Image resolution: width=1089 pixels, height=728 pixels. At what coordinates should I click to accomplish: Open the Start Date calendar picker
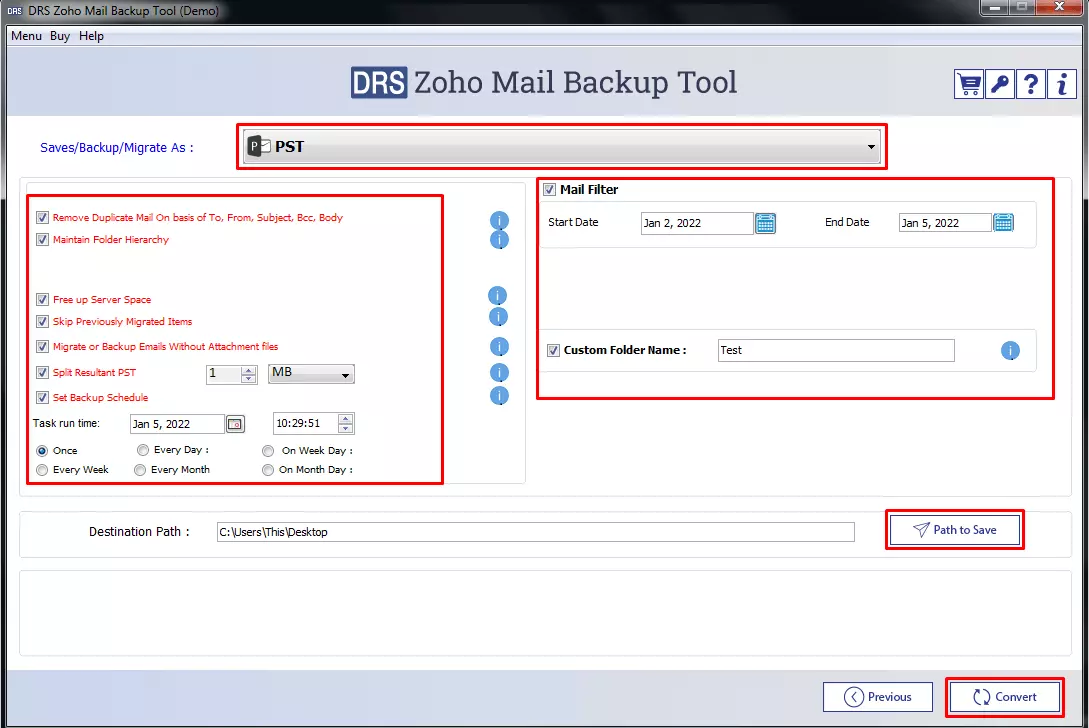point(765,224)
